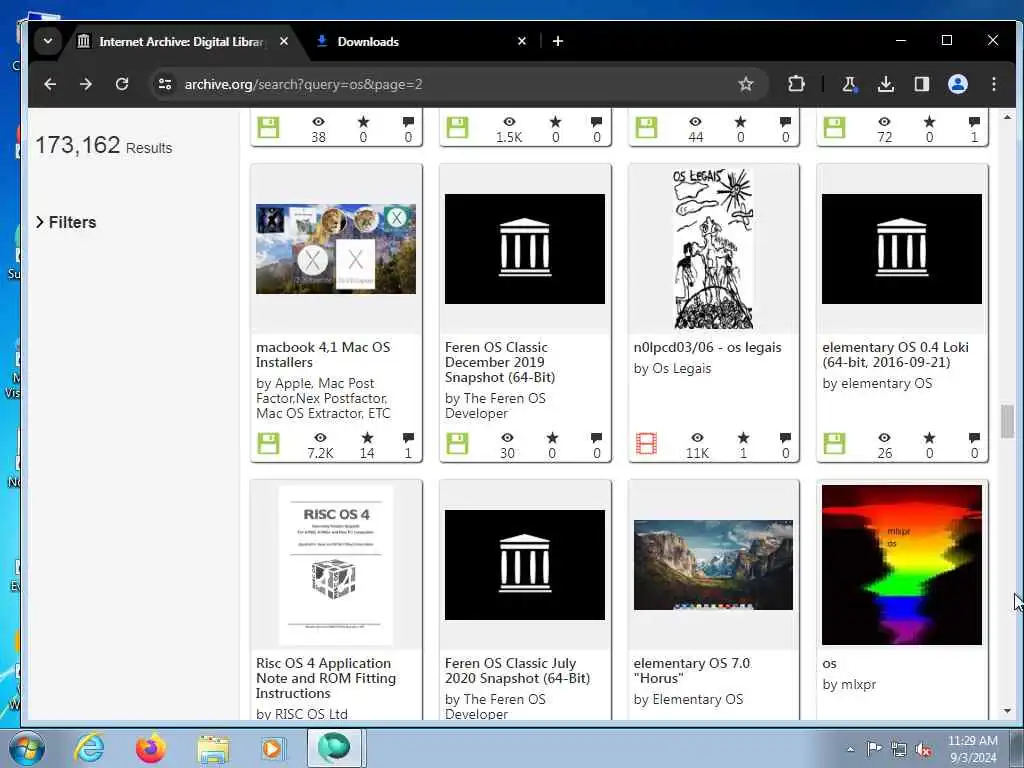Viewport: 1024px width, 768px height.
Task: Open the Windows Start menu
Action: (x=26, y=748)
